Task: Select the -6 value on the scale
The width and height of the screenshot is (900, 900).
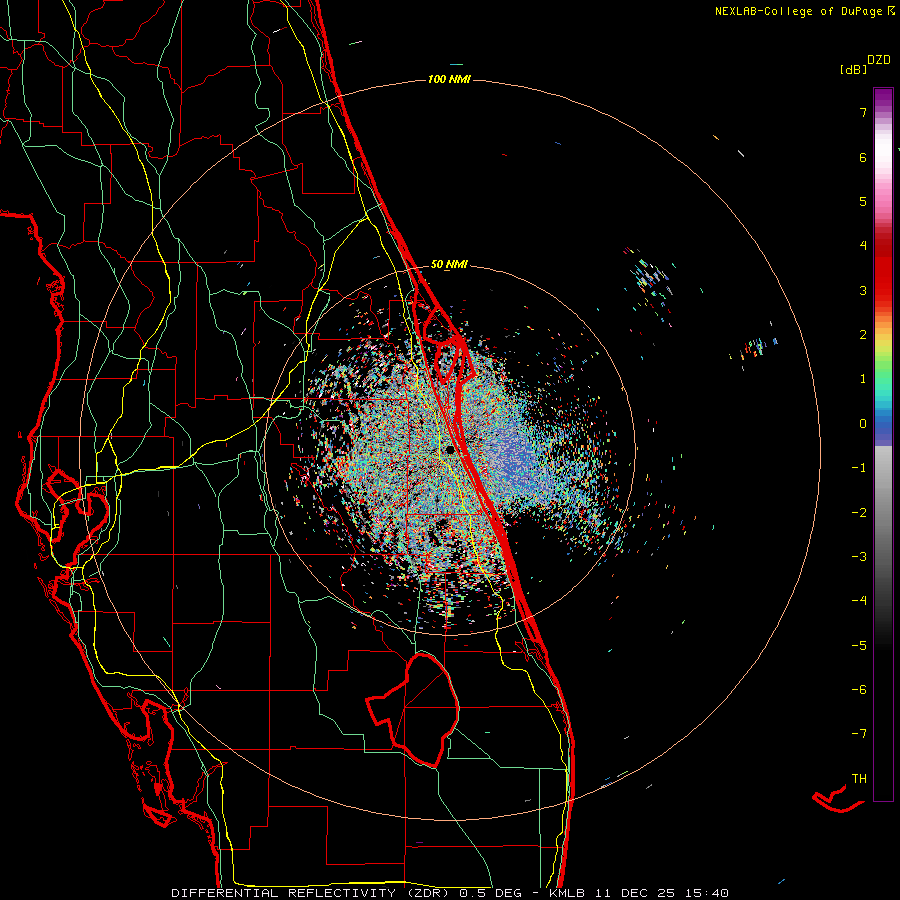Action: click(x=859, y=690)
